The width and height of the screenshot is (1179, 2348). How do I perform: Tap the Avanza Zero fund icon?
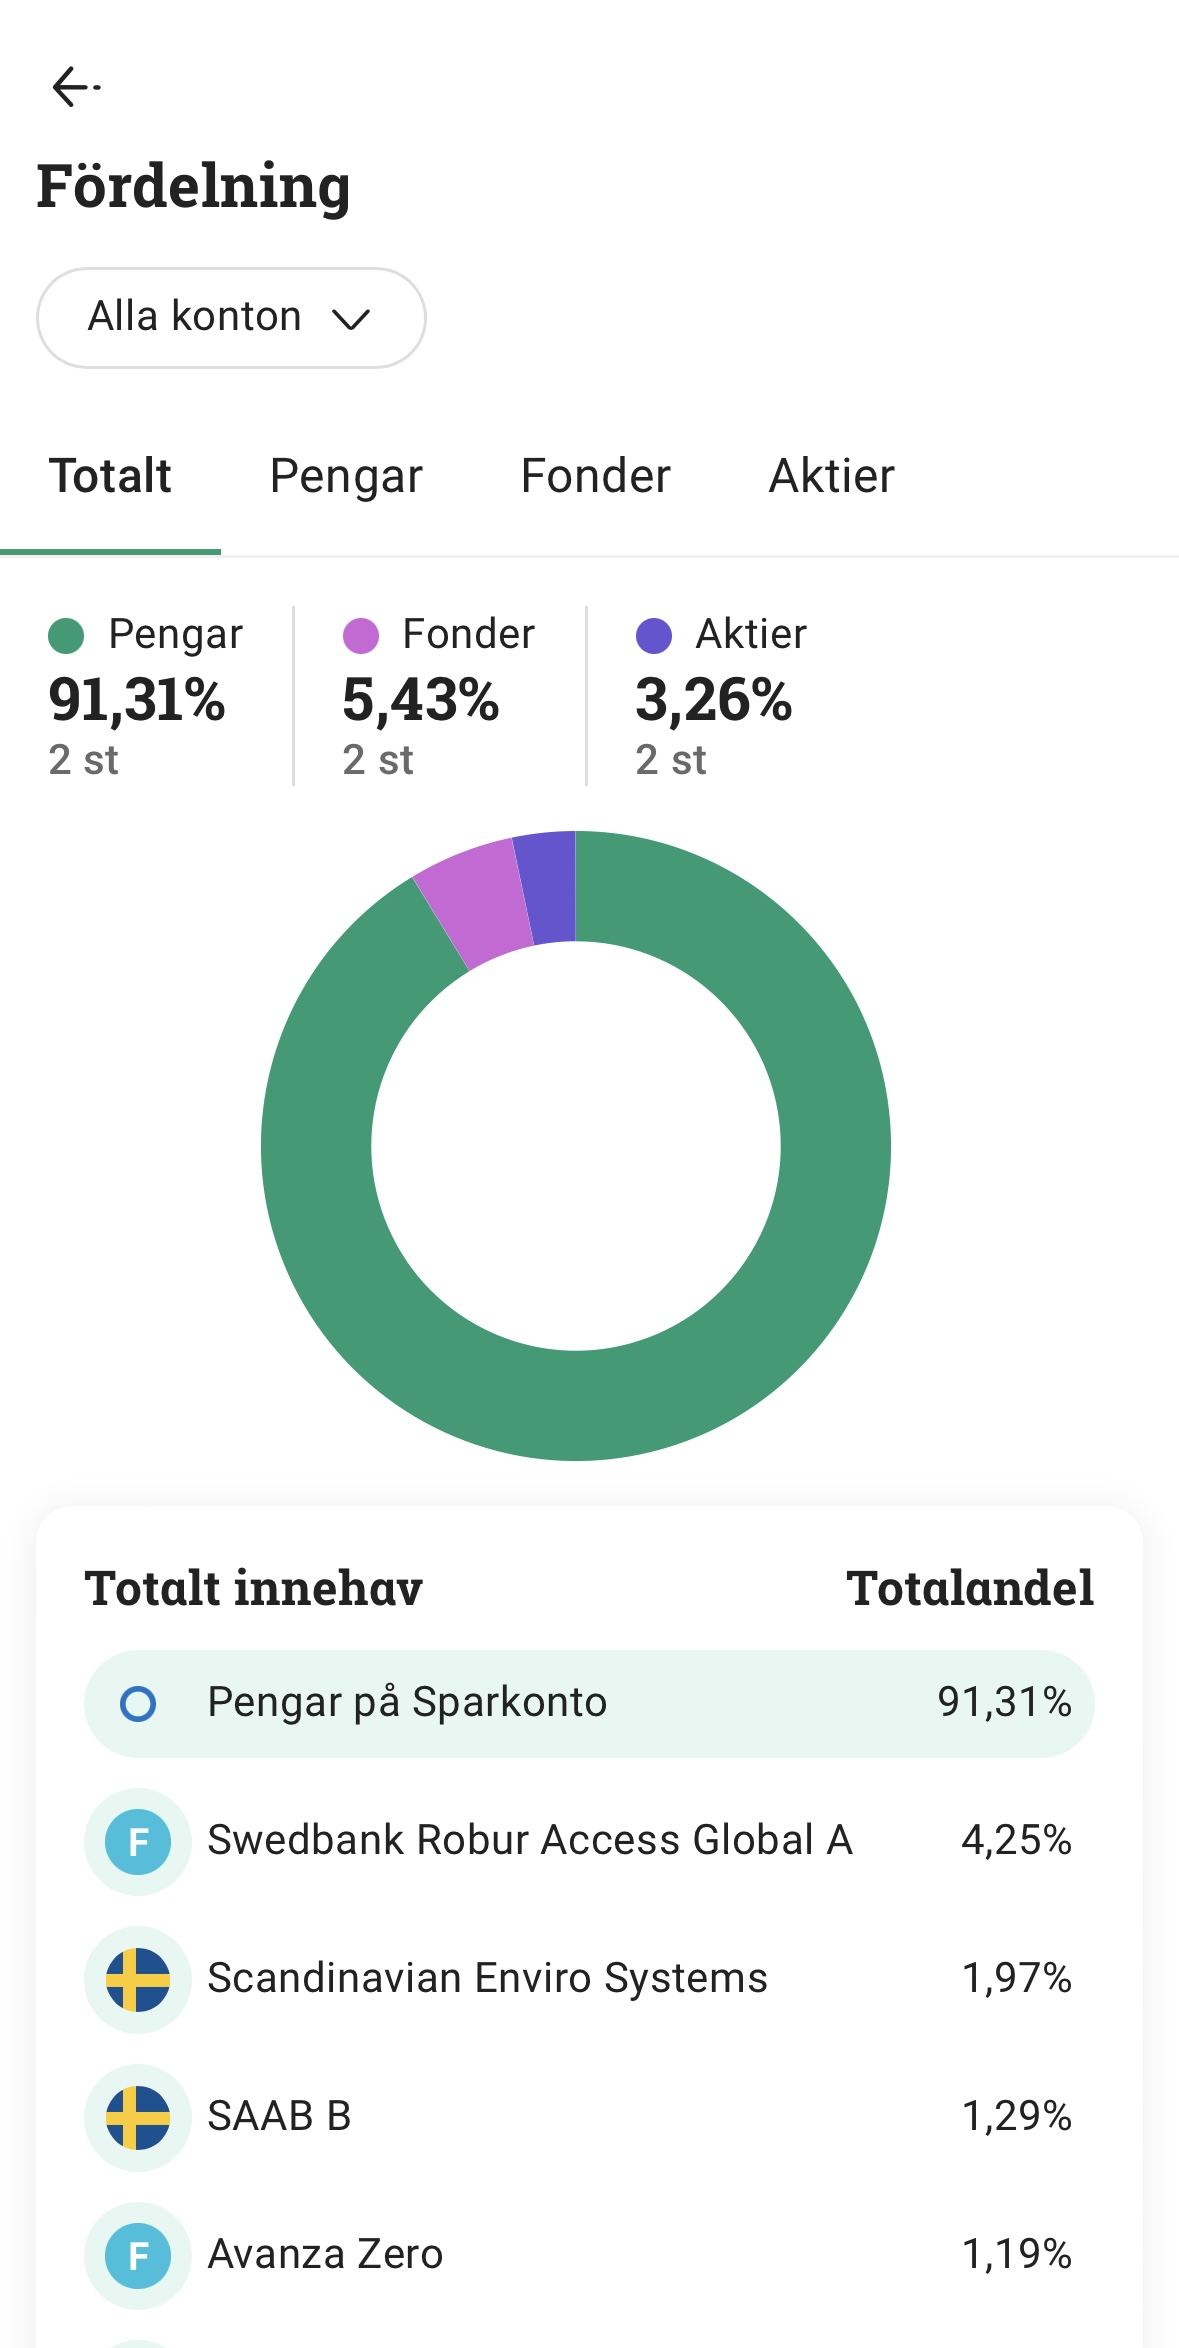pyautogui.click(x=138, y=2255)
